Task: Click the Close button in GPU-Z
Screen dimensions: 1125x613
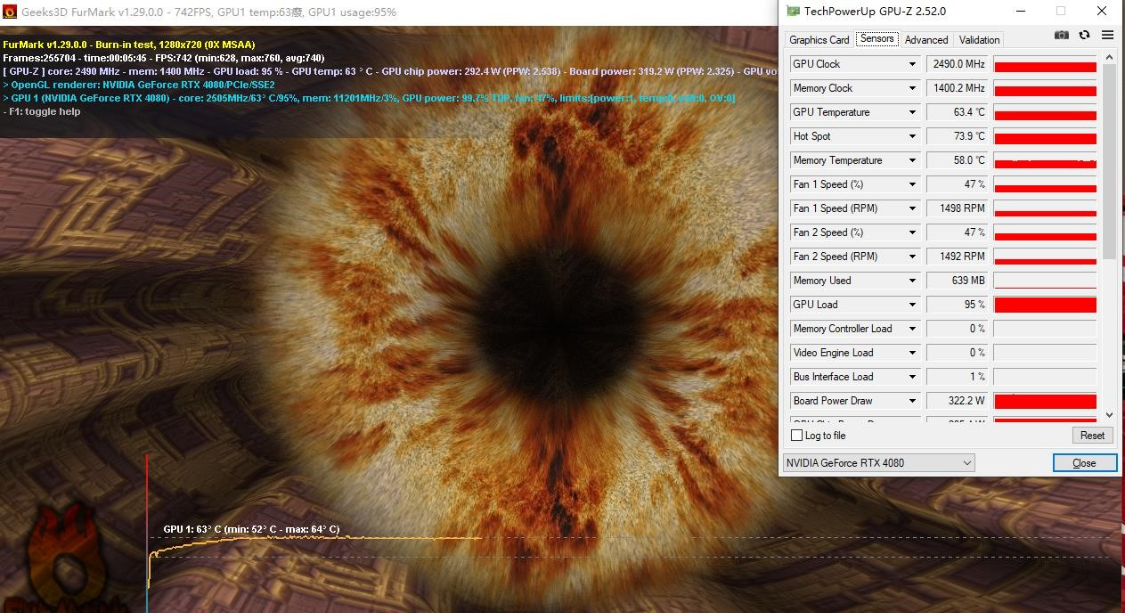Action: (x=1084, y=463)
